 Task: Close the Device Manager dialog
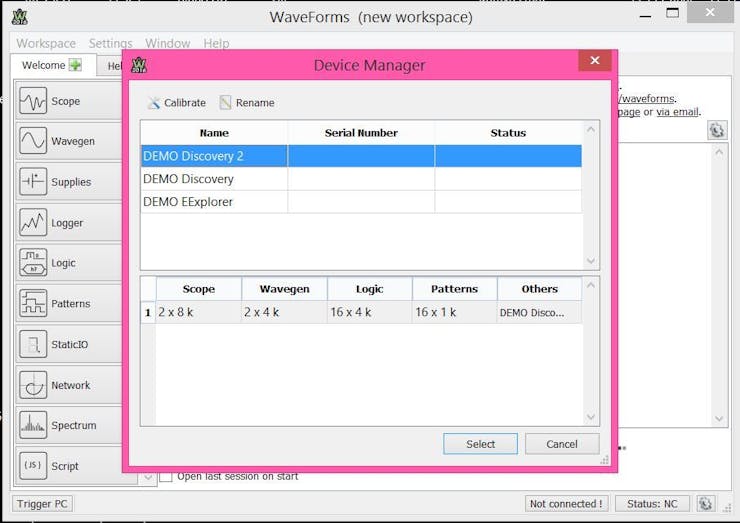point(595,60)
